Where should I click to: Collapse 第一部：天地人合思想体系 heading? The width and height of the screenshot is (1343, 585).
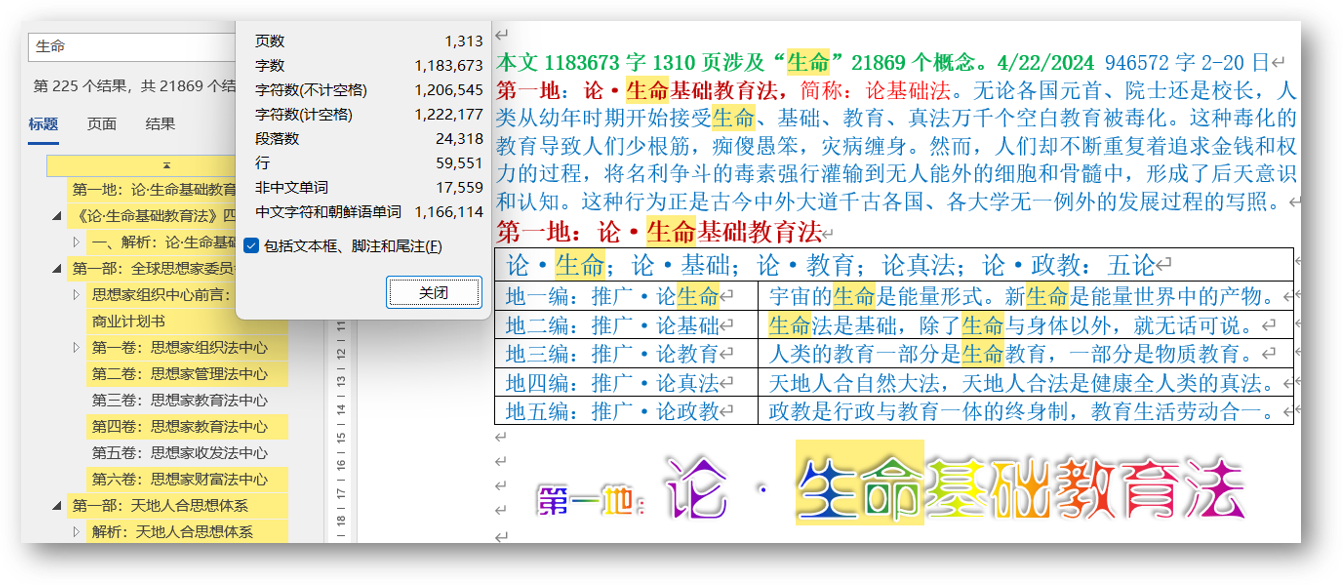(57, 505)
